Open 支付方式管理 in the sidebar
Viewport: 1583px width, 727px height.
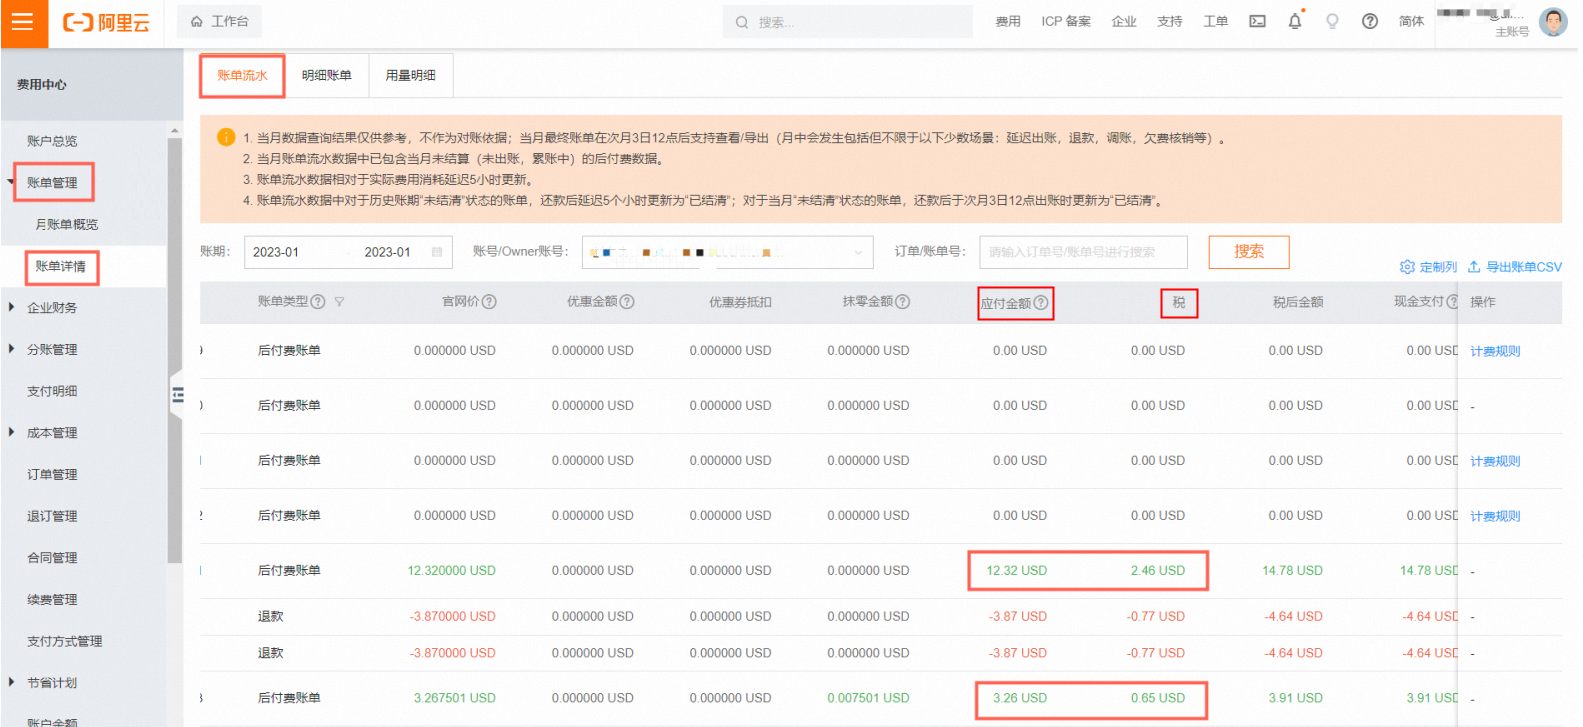64,641
